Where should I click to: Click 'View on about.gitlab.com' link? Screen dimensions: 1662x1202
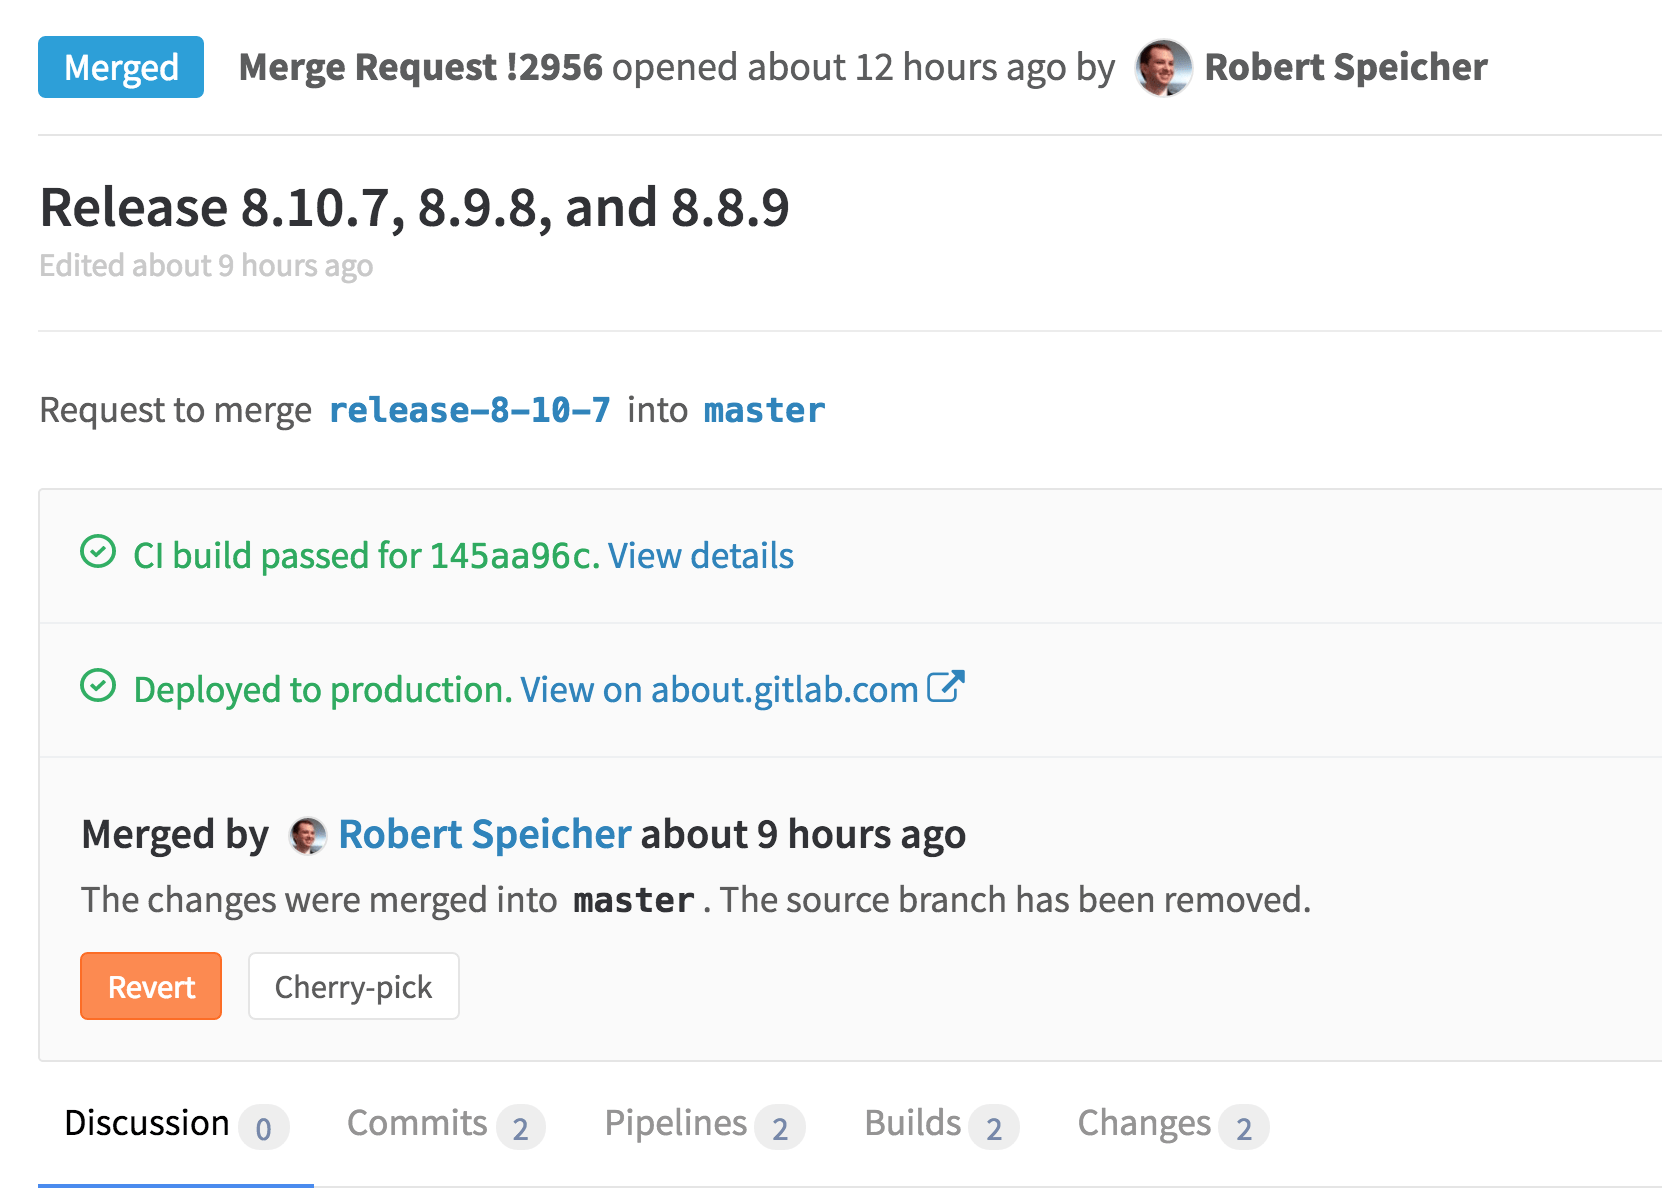click(x=719, y=689)
